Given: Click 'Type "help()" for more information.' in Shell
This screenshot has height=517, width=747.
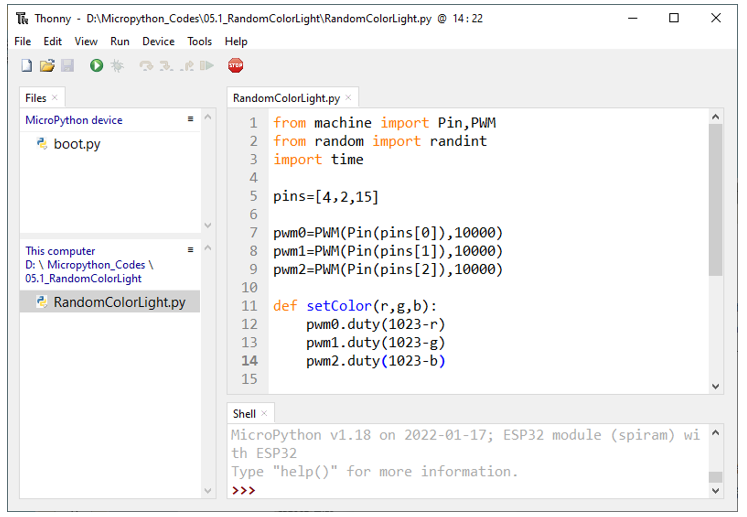Looking at the screenshot, I should [x=374, y=472].
